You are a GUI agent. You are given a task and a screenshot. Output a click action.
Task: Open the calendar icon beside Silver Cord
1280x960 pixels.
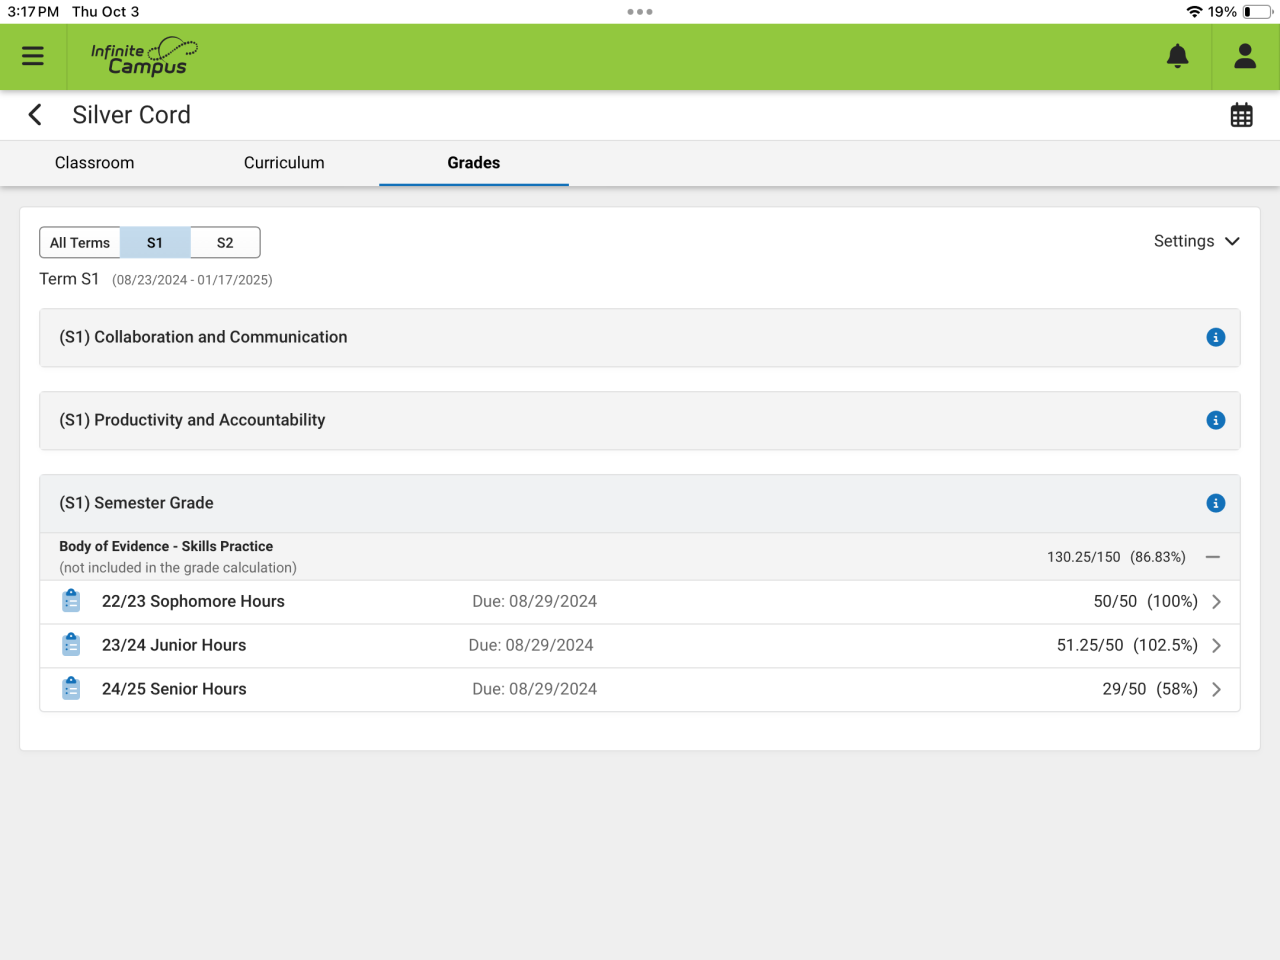[x=1242, y=115]
